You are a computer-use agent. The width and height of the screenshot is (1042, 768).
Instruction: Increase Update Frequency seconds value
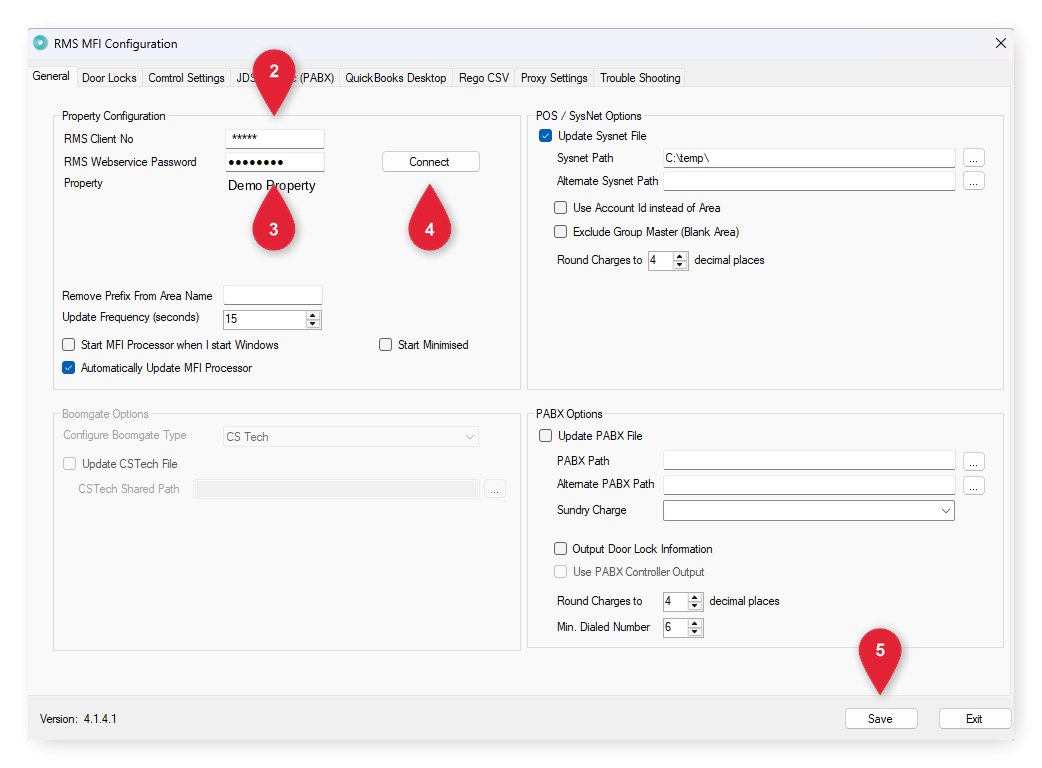[x=313, y=315]
